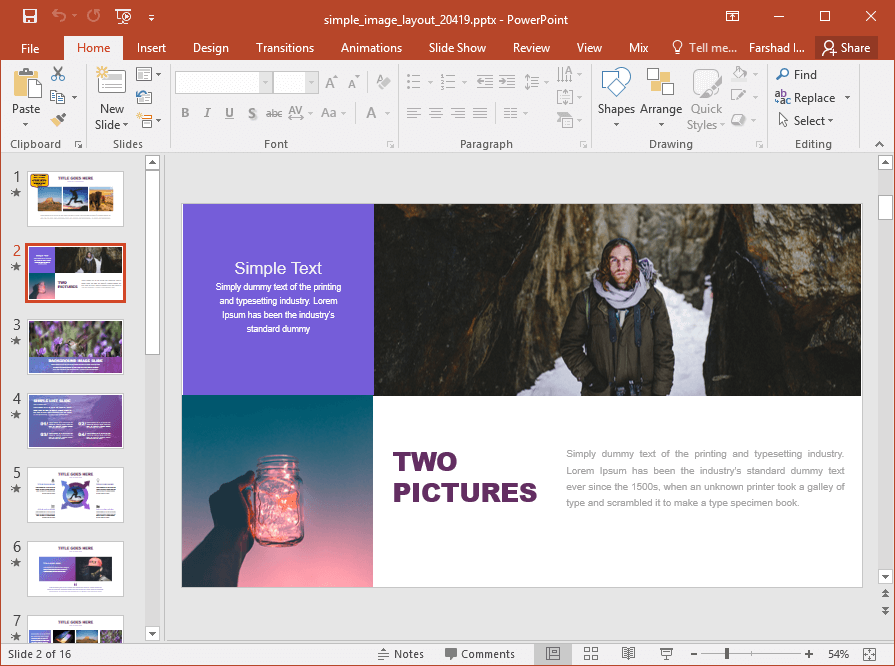Open the Slide Show menu tab
895x666 pixels.
point(457,47)
